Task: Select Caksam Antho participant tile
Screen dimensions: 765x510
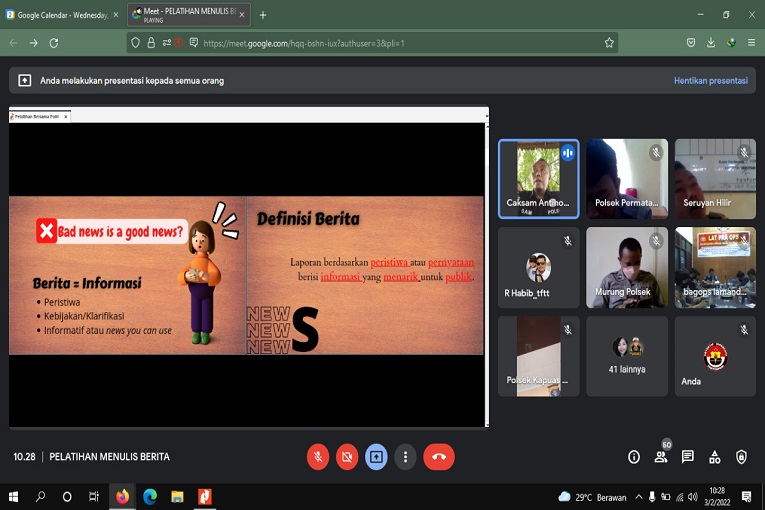Action: pos(539,179)
